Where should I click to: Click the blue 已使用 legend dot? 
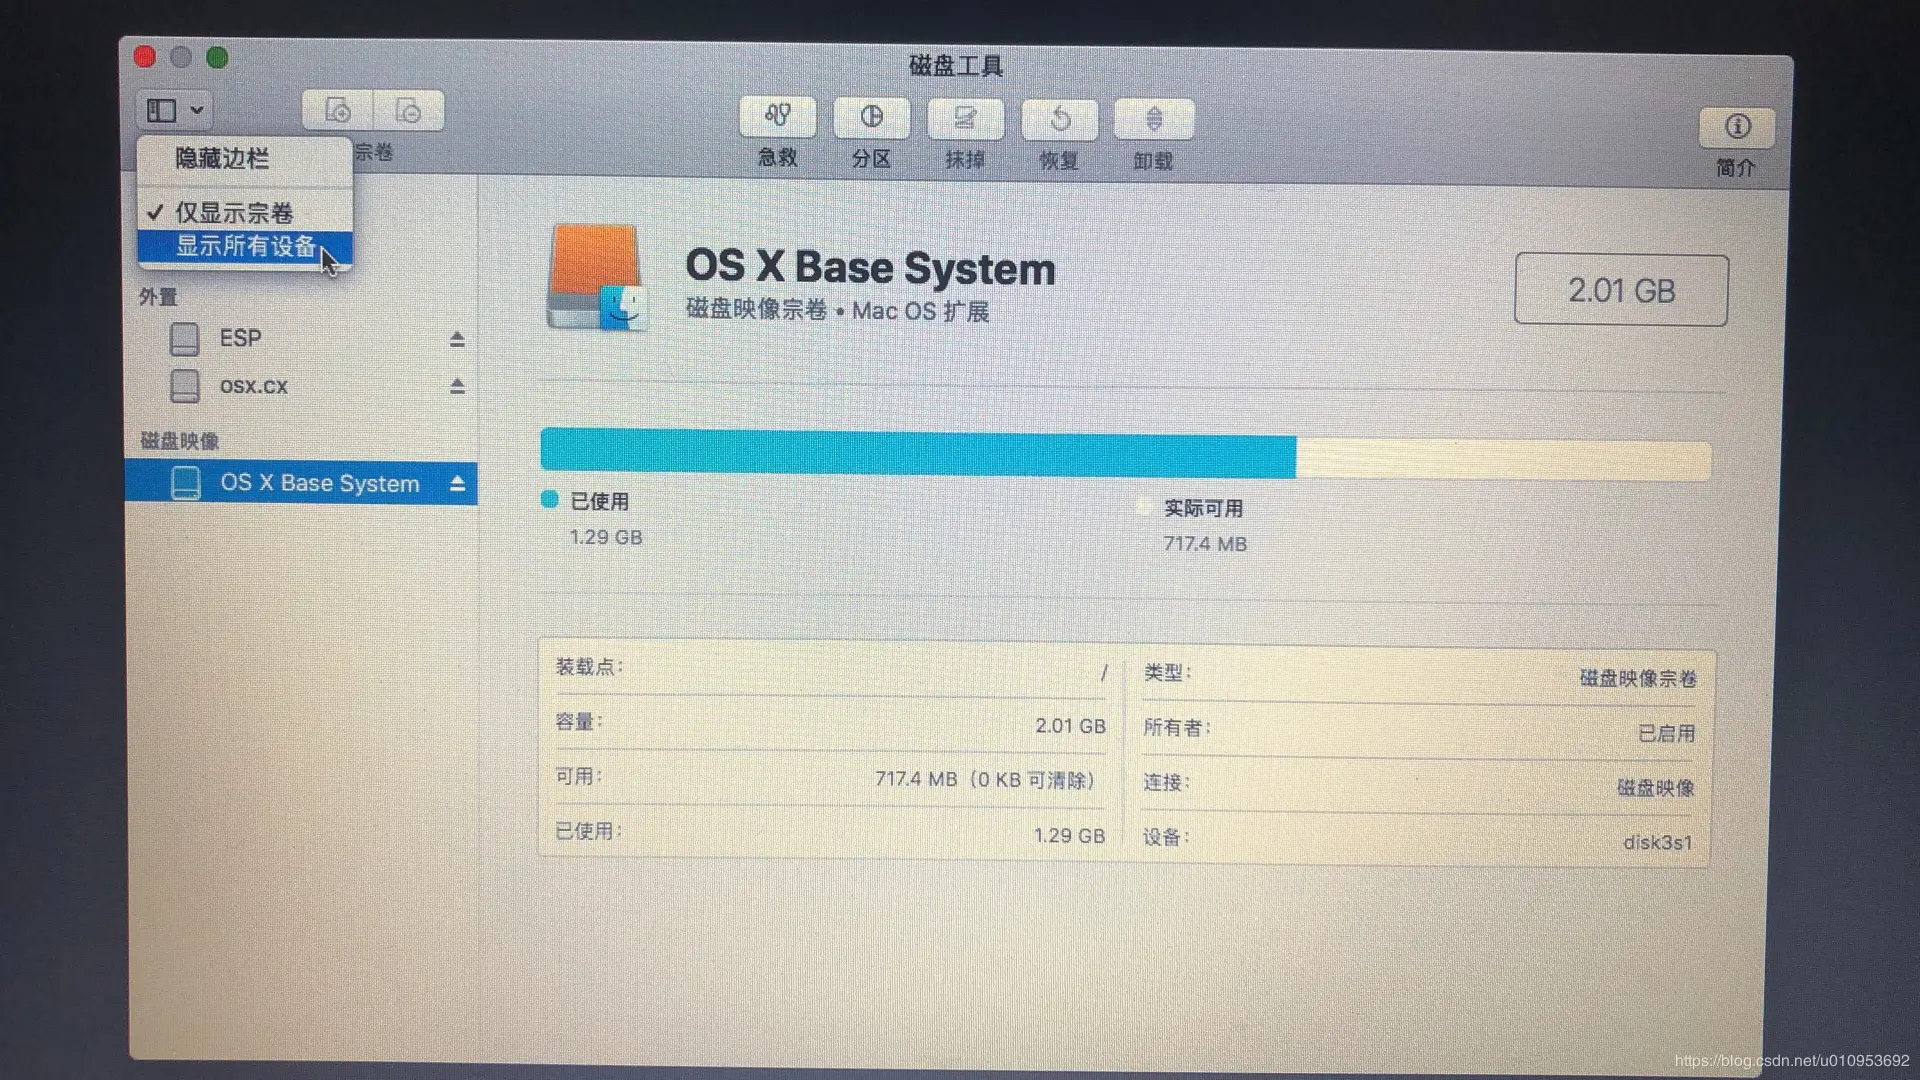[549, 499]
